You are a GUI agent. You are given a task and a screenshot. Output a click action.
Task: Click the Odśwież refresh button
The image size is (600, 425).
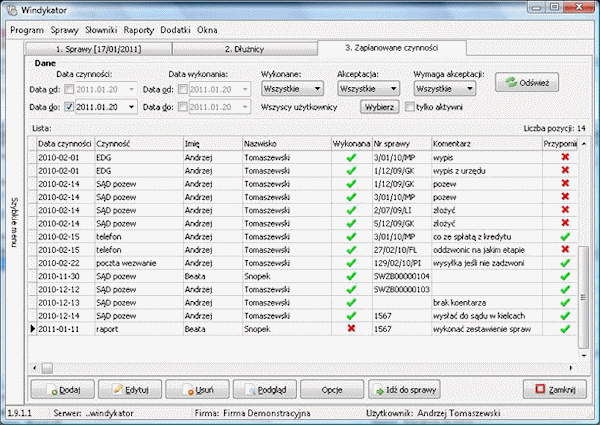coord(527,82)
